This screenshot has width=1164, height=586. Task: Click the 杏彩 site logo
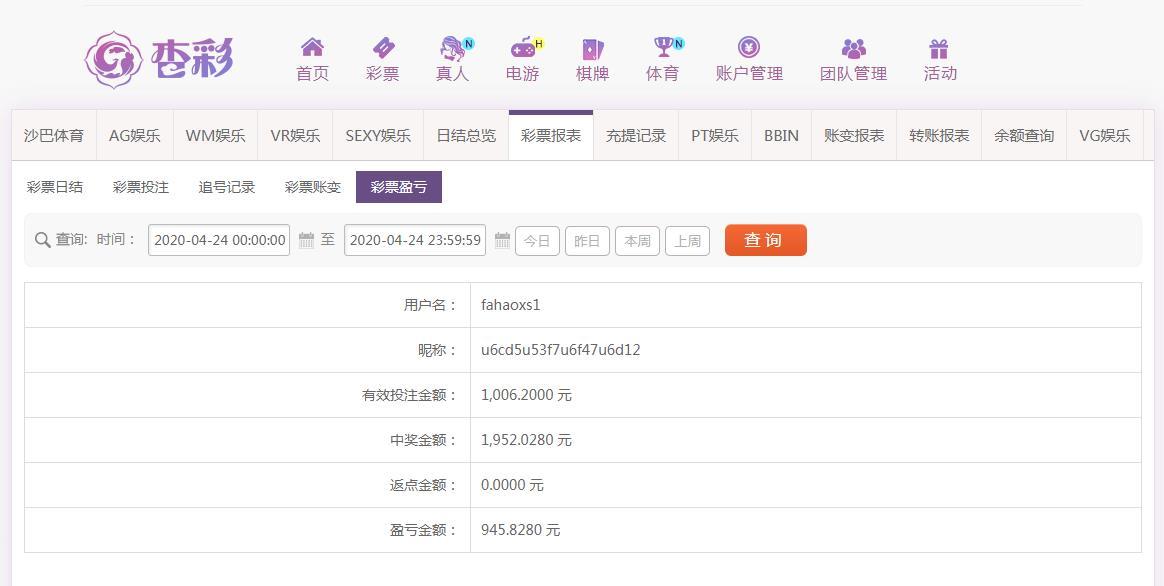tap(159, 59)
